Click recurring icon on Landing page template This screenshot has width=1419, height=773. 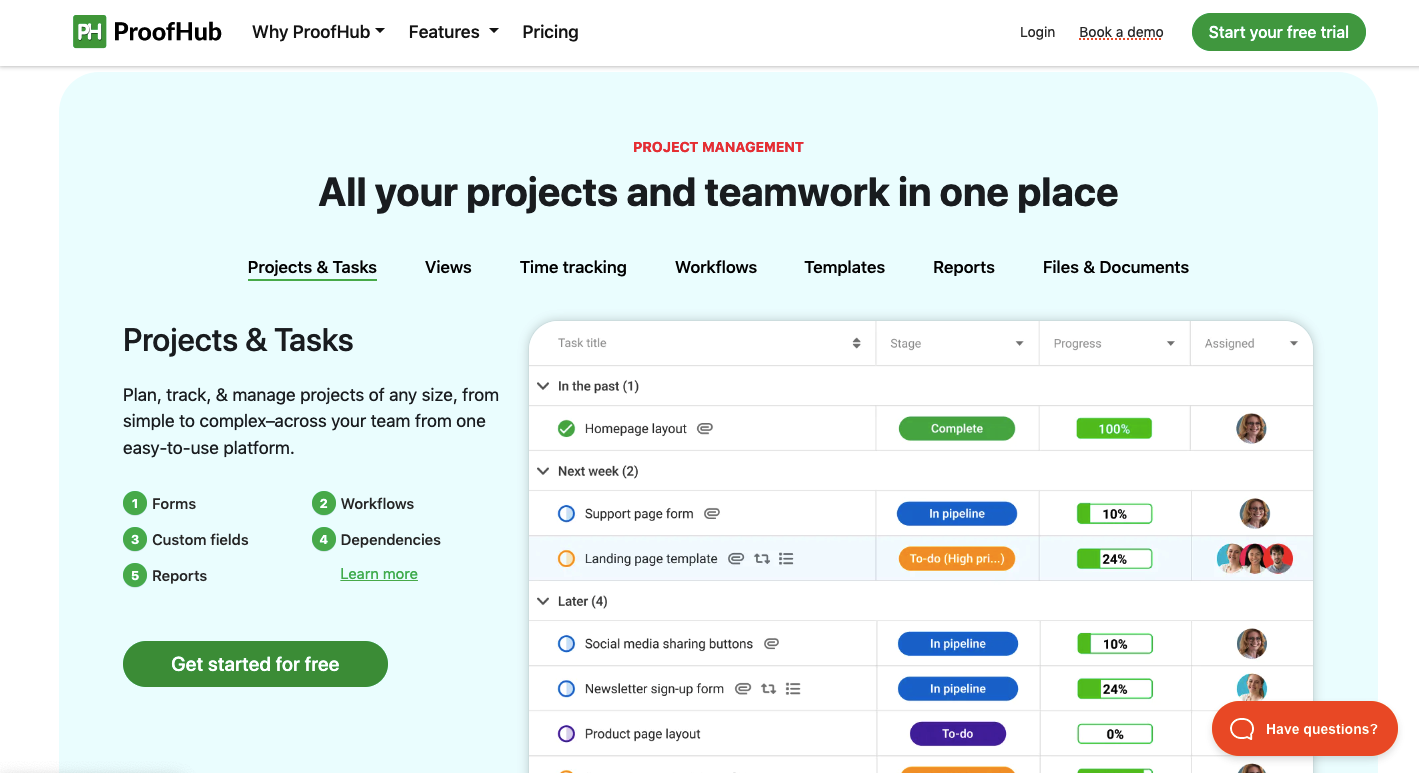(x=762, y=559)
